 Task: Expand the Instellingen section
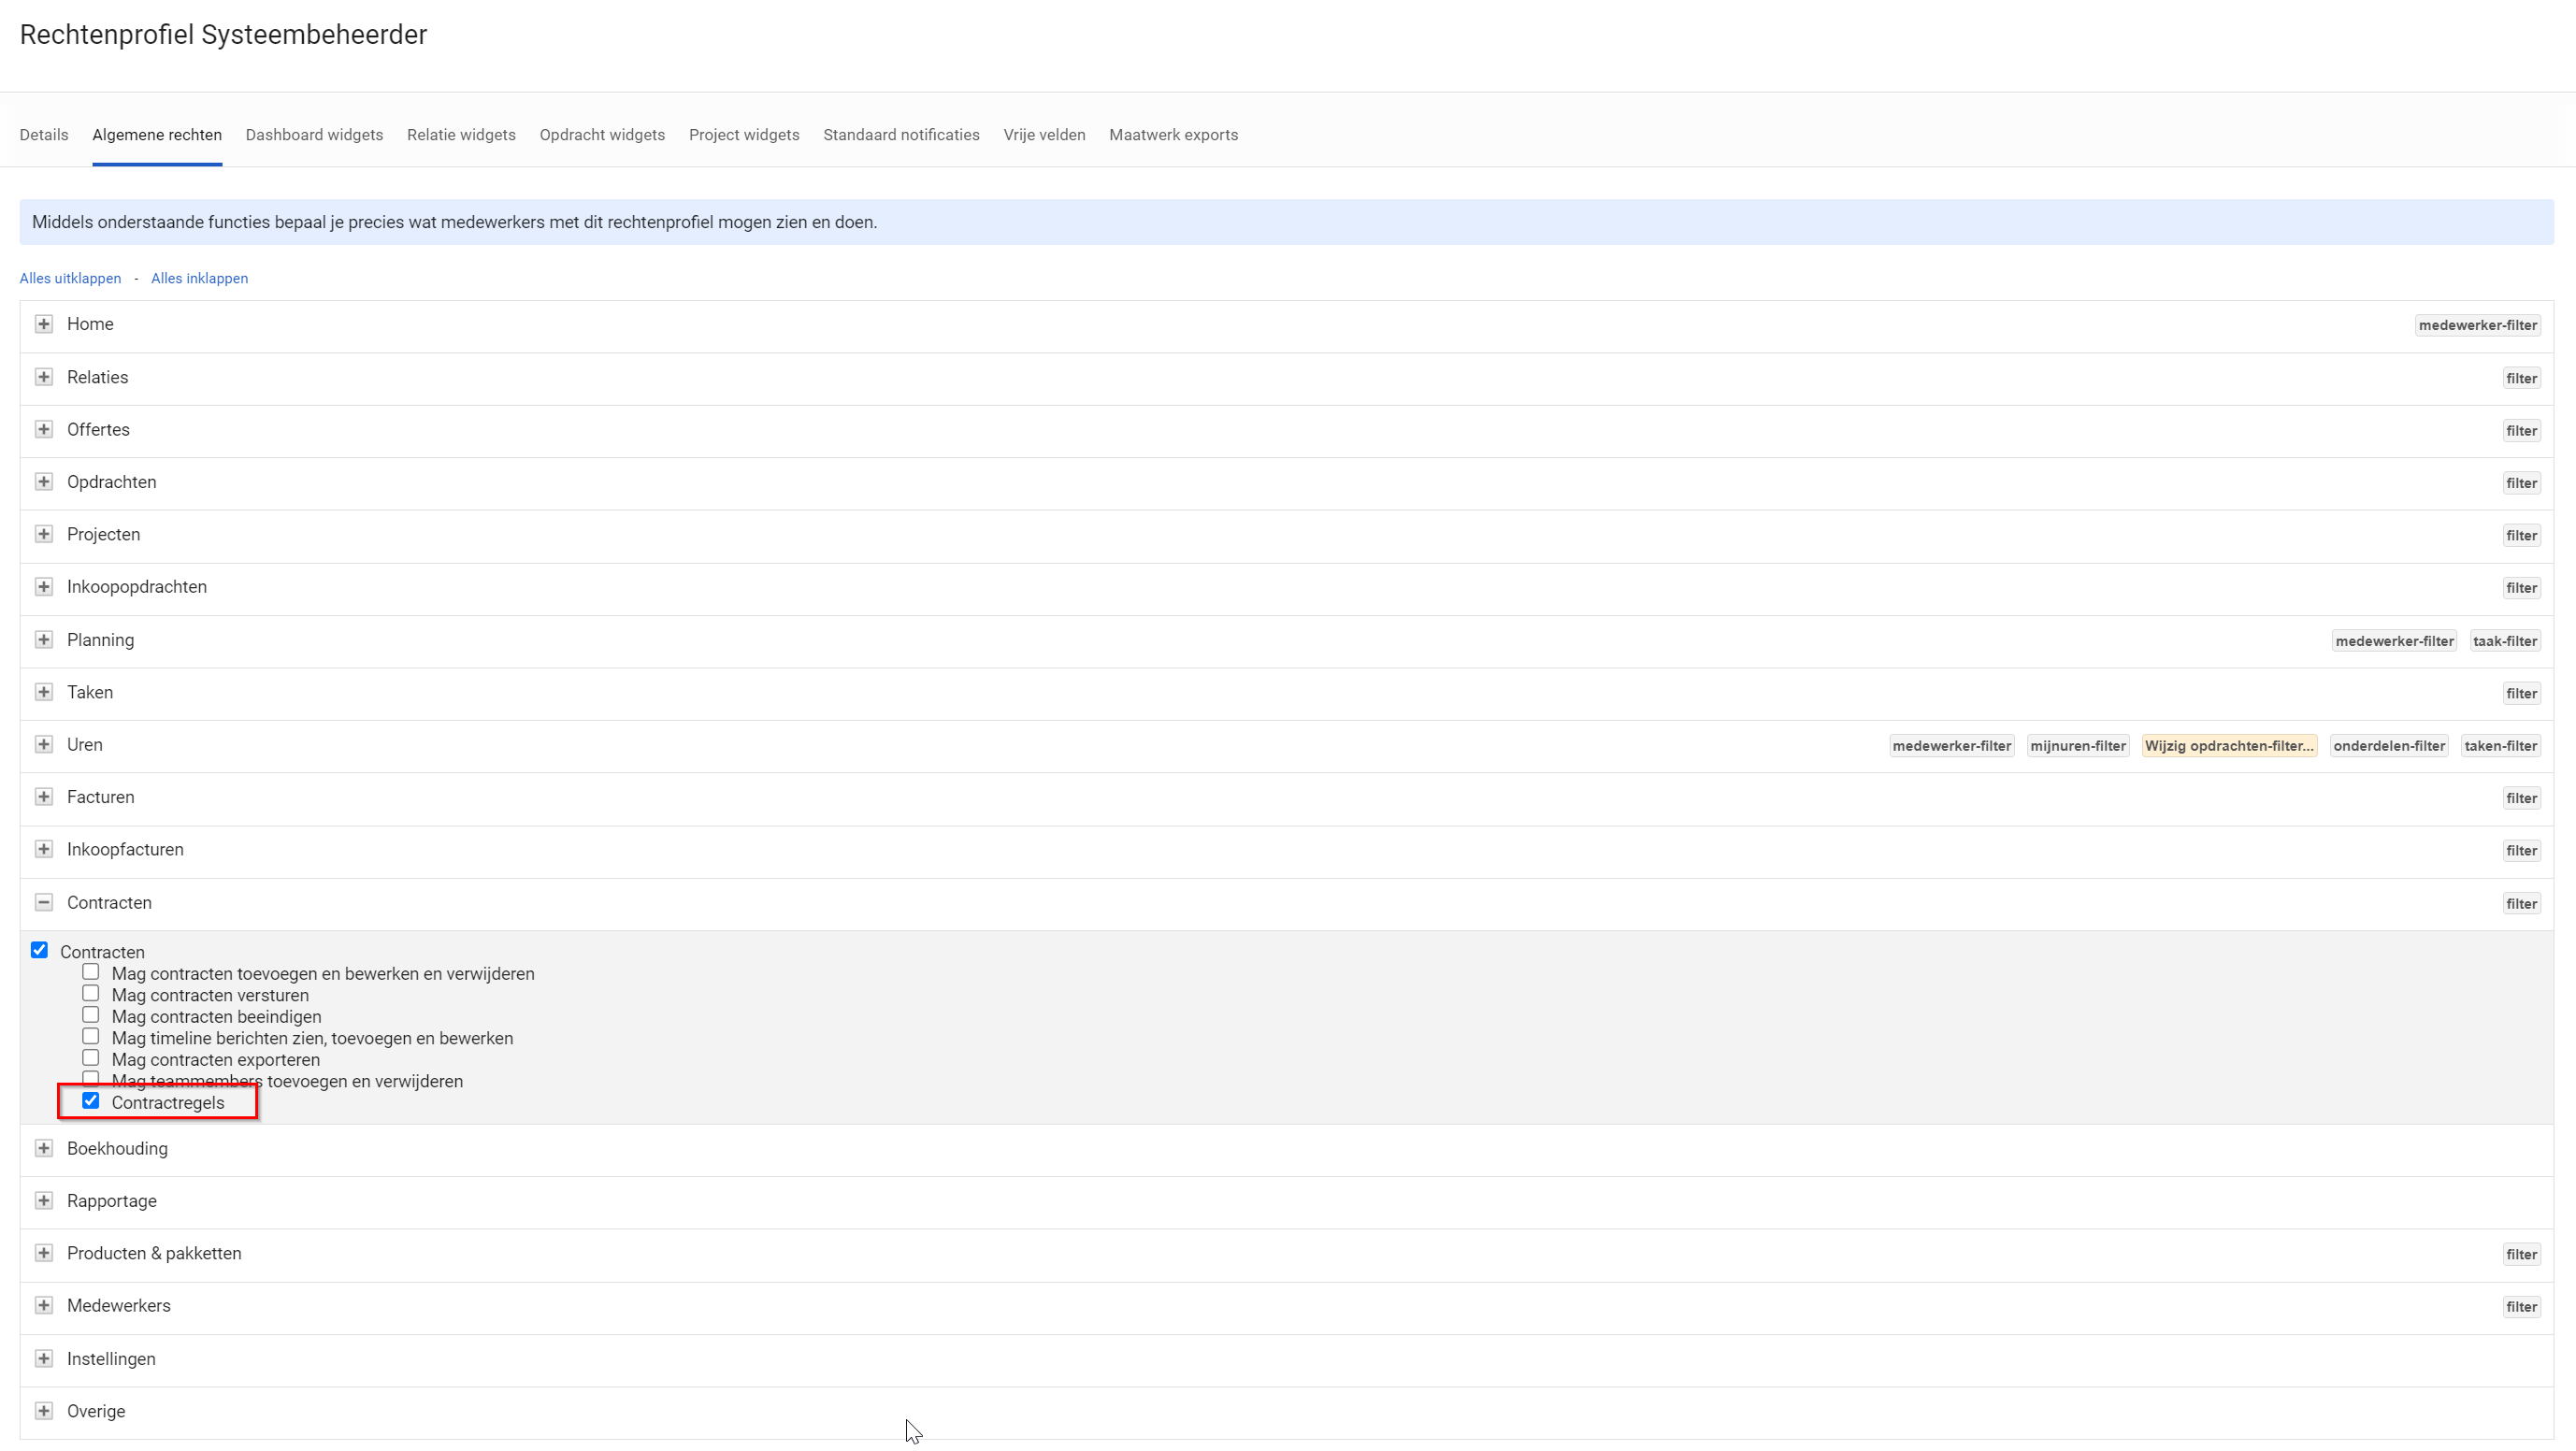(43, 1359)
